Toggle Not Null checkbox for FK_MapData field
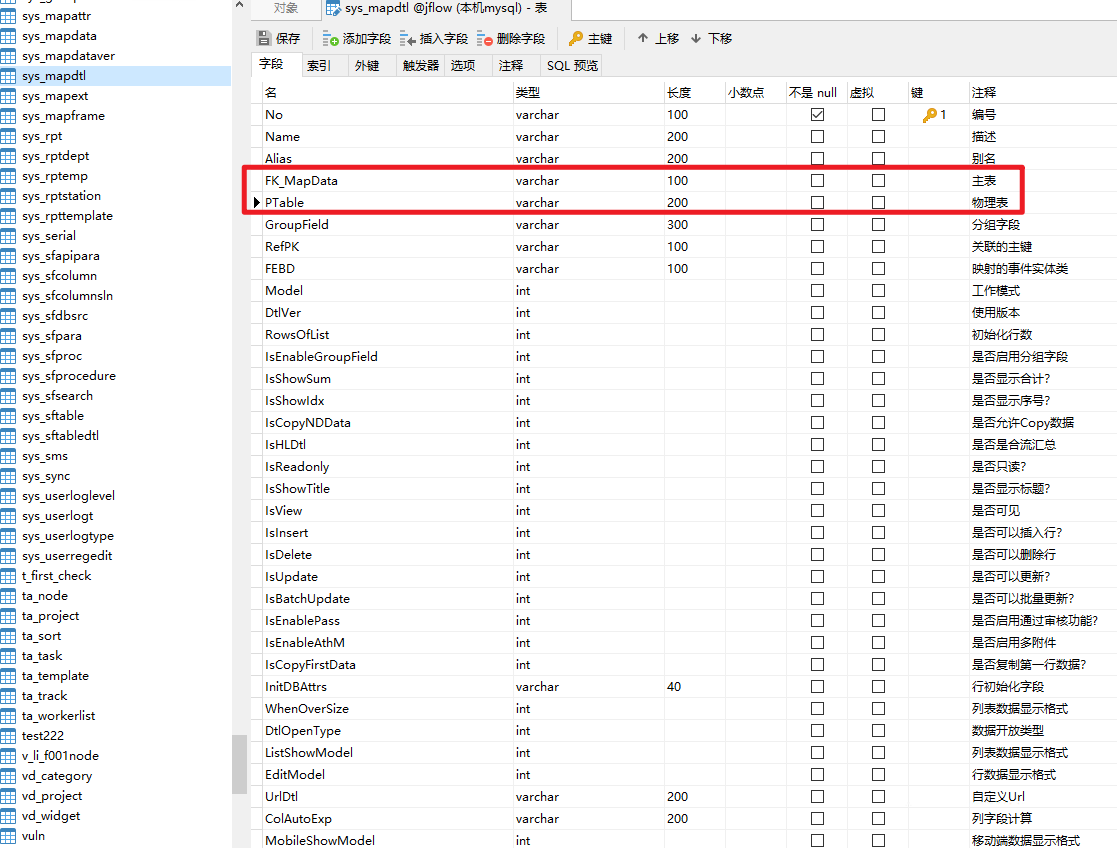The height and width of the screenshot is (848, 1117). (817, 181)
